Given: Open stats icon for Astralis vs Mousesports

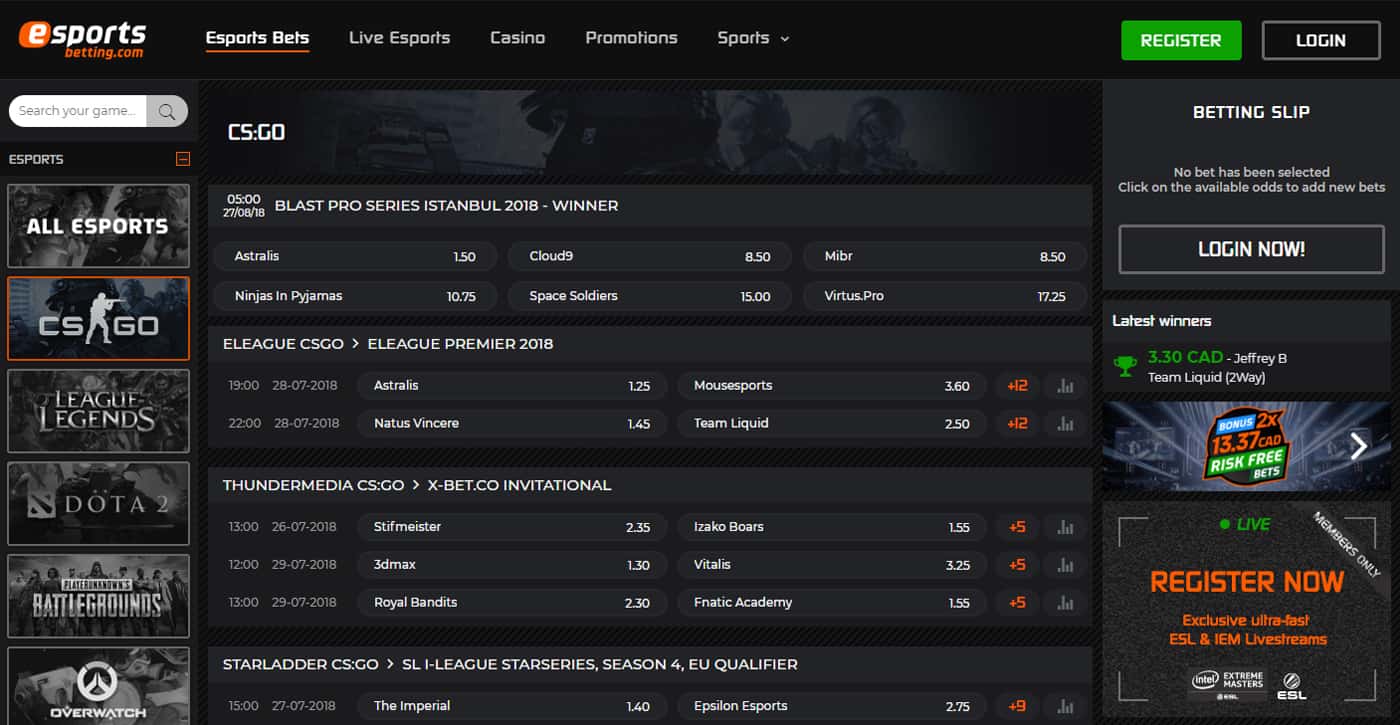Looking at the screenshot, I should point(1065,386).
